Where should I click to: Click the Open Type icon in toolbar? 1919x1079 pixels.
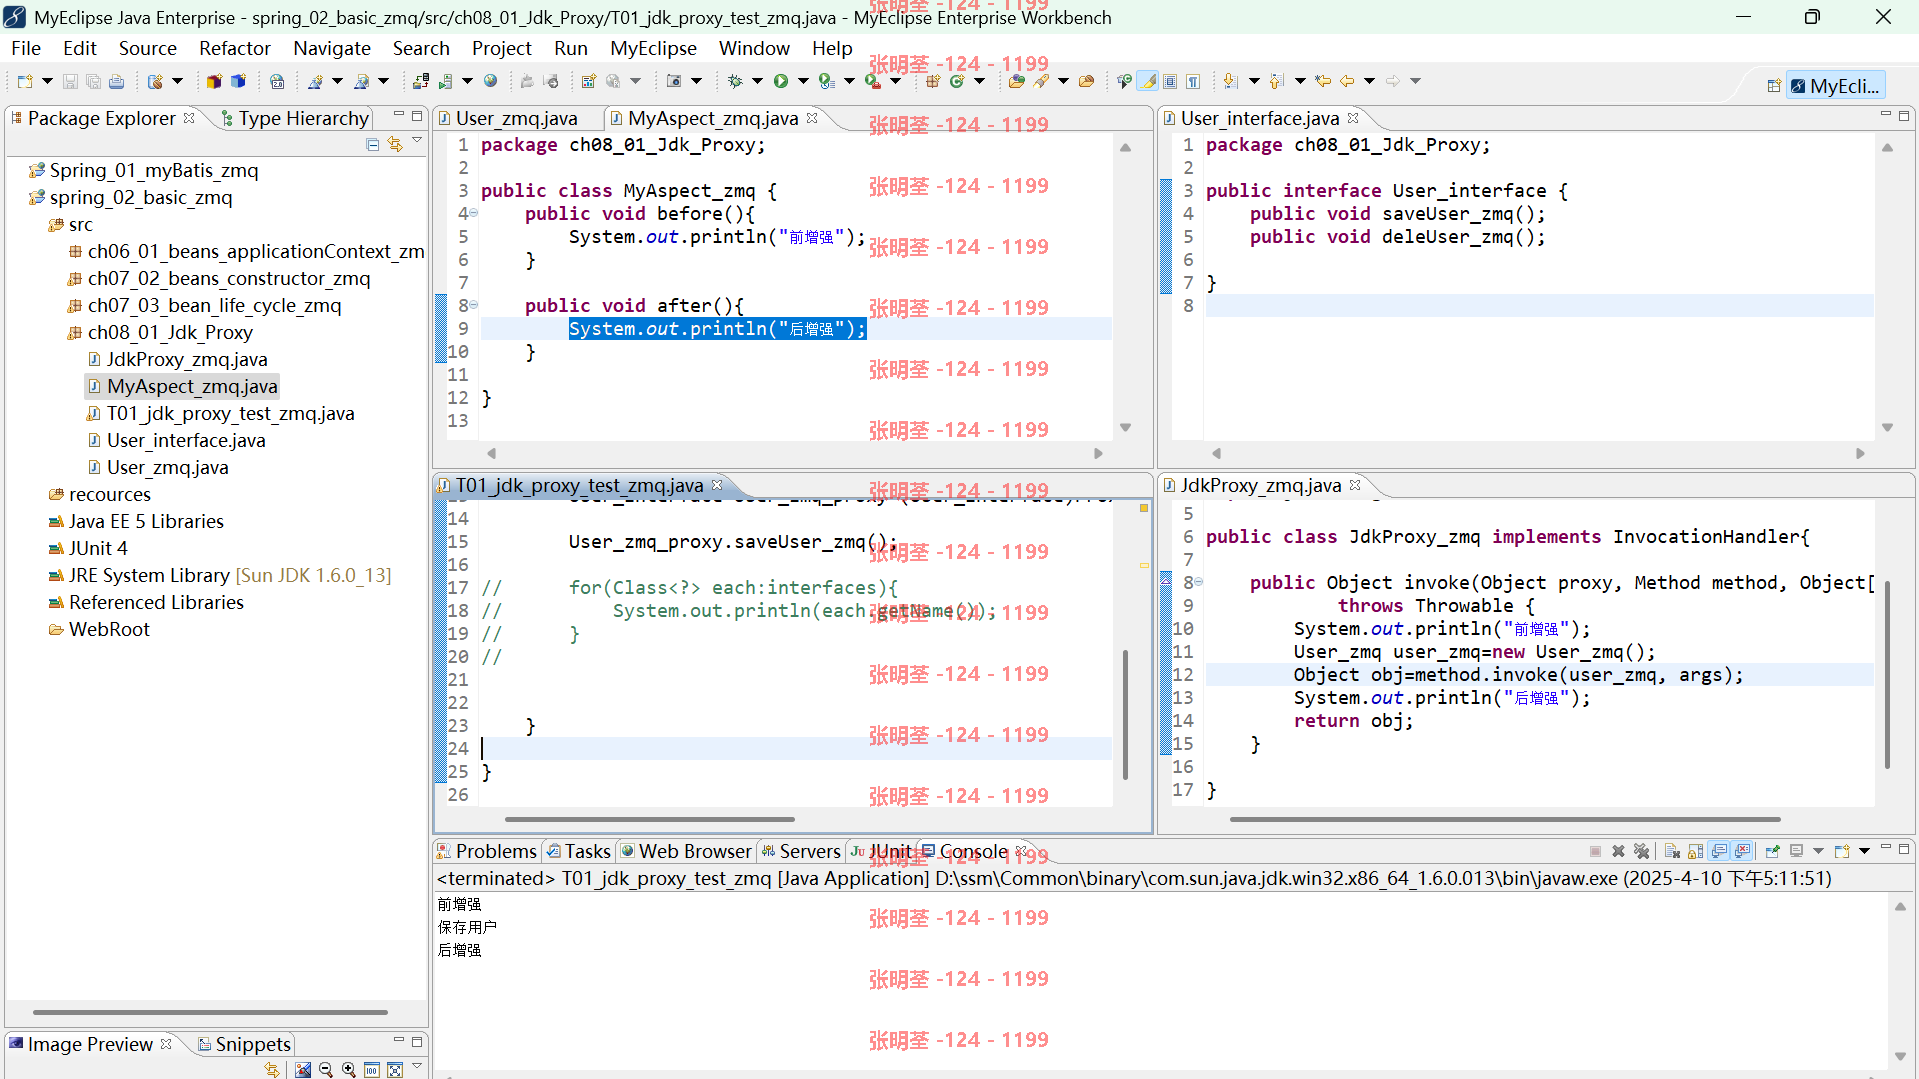point(1016,81)
